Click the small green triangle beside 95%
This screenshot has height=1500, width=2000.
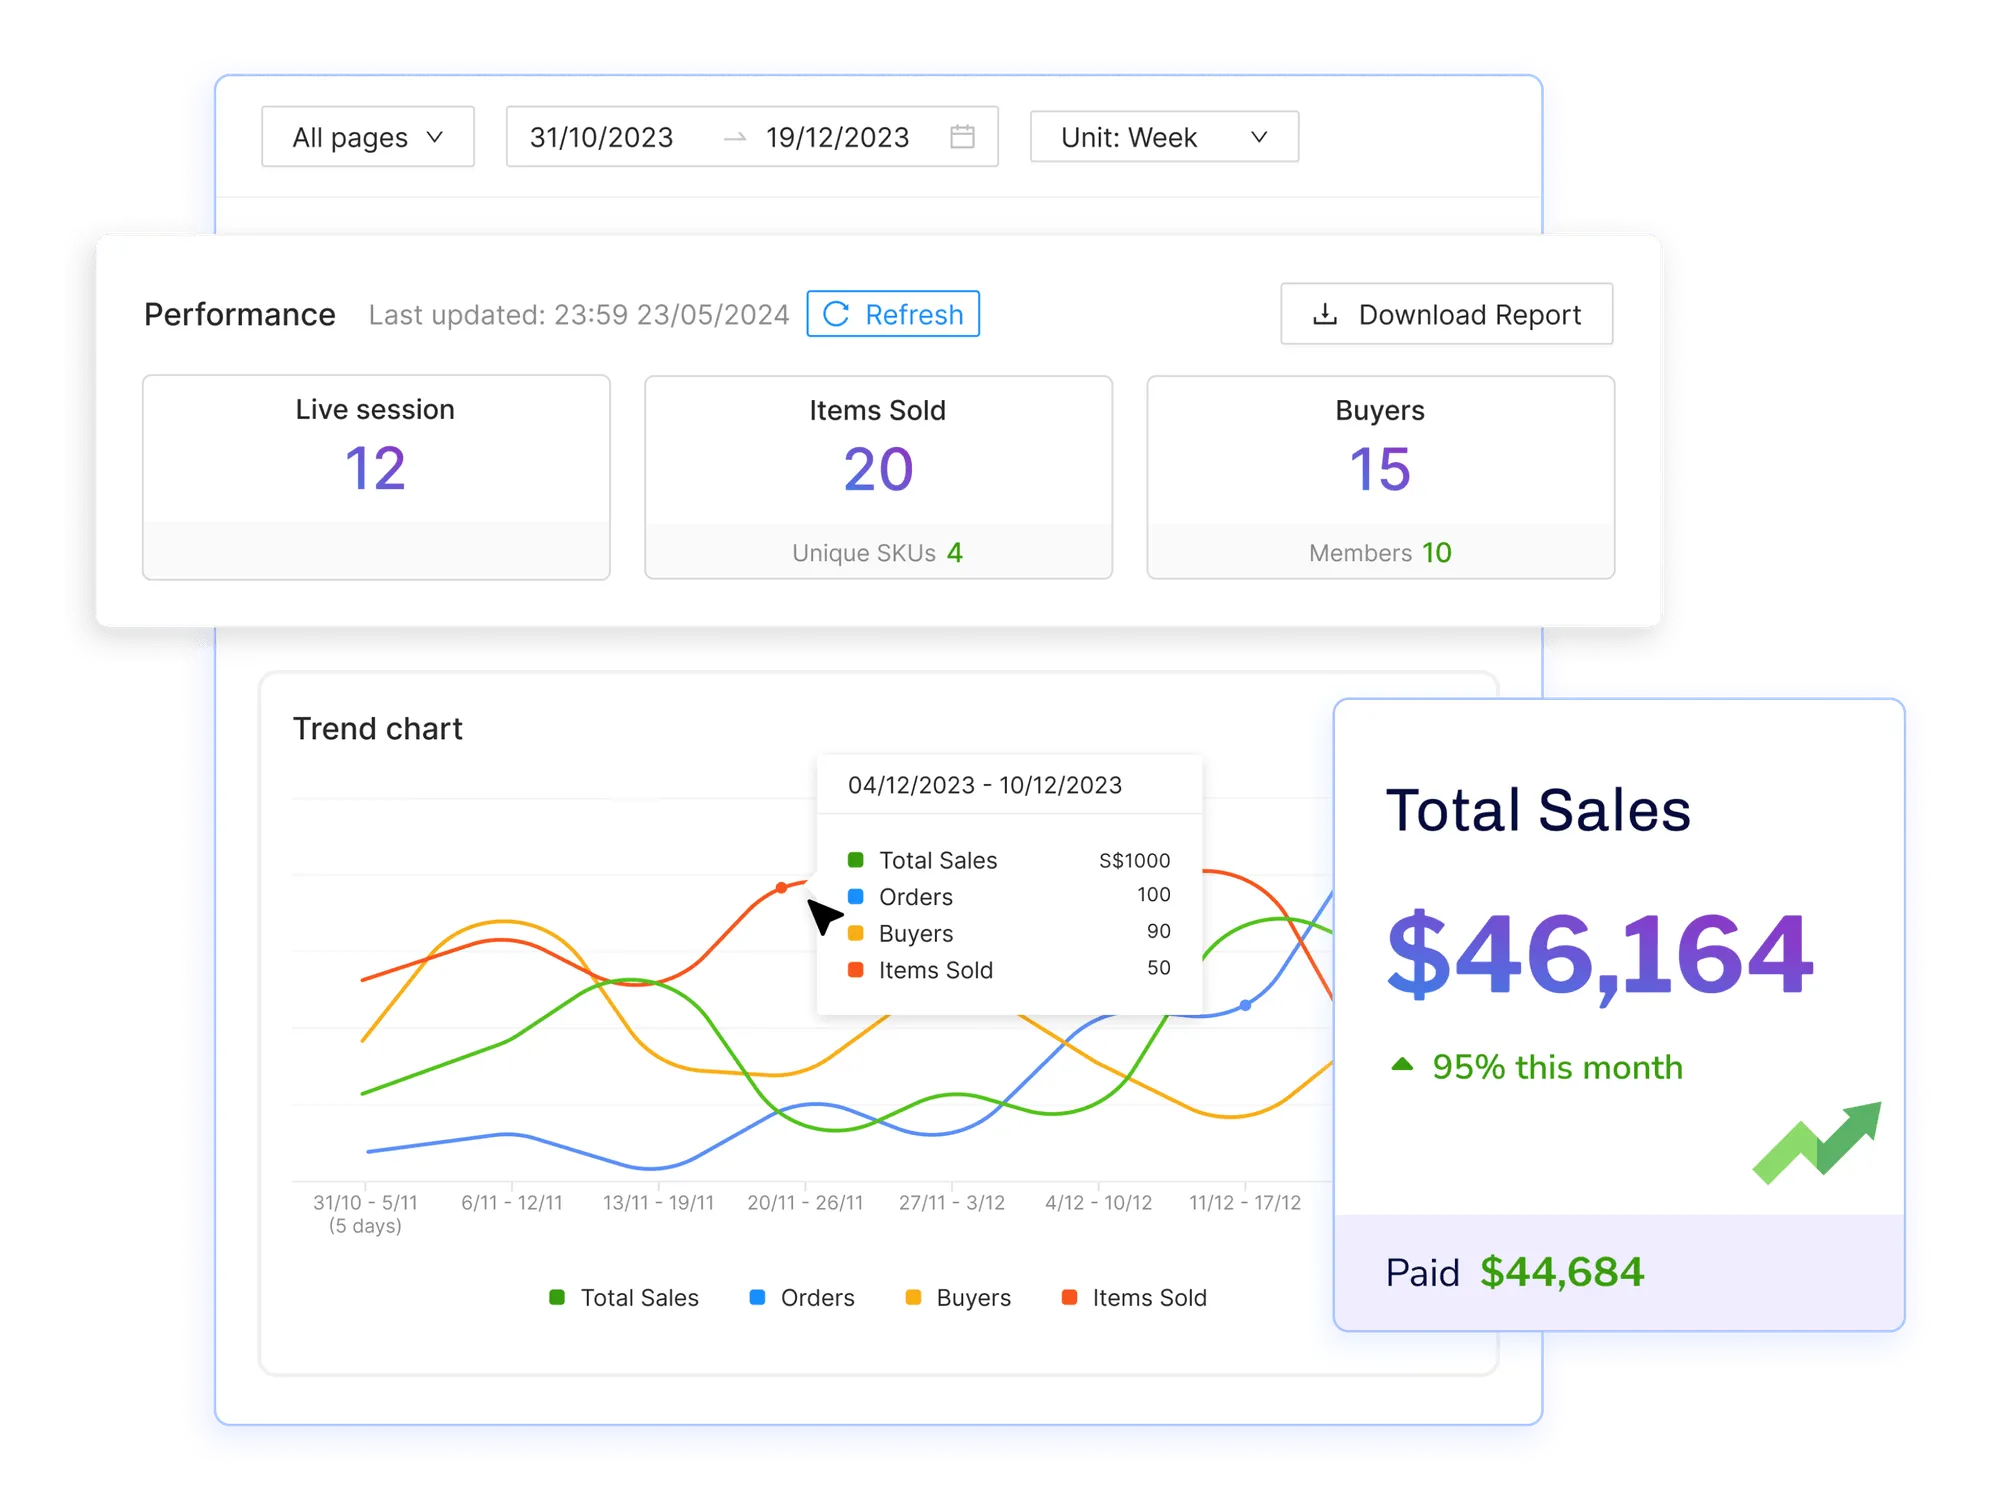[x=1402, y=1065]
